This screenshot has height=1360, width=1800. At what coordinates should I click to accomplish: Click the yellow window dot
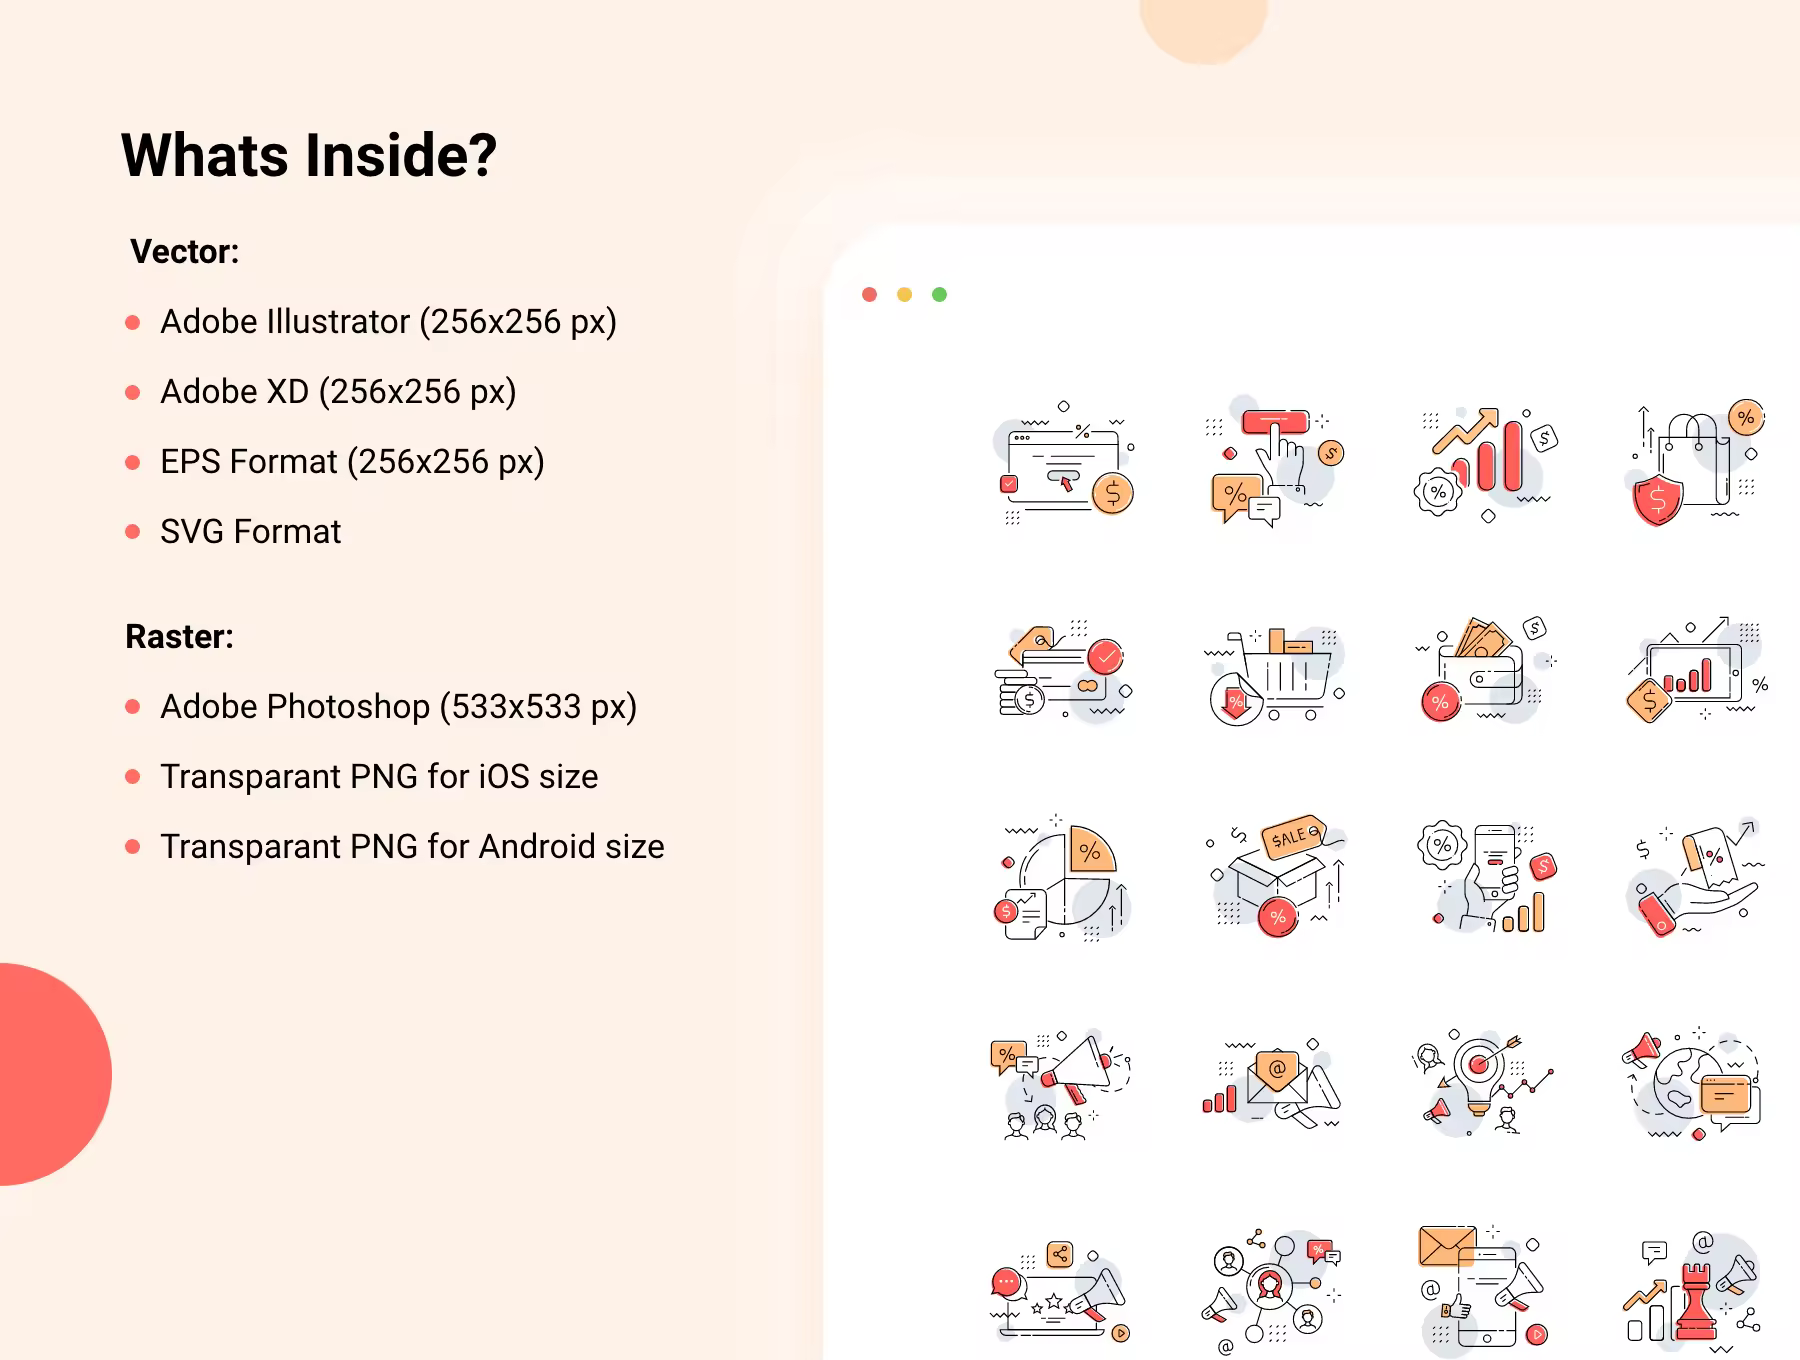pyautogui.click(x=904, y=294)
